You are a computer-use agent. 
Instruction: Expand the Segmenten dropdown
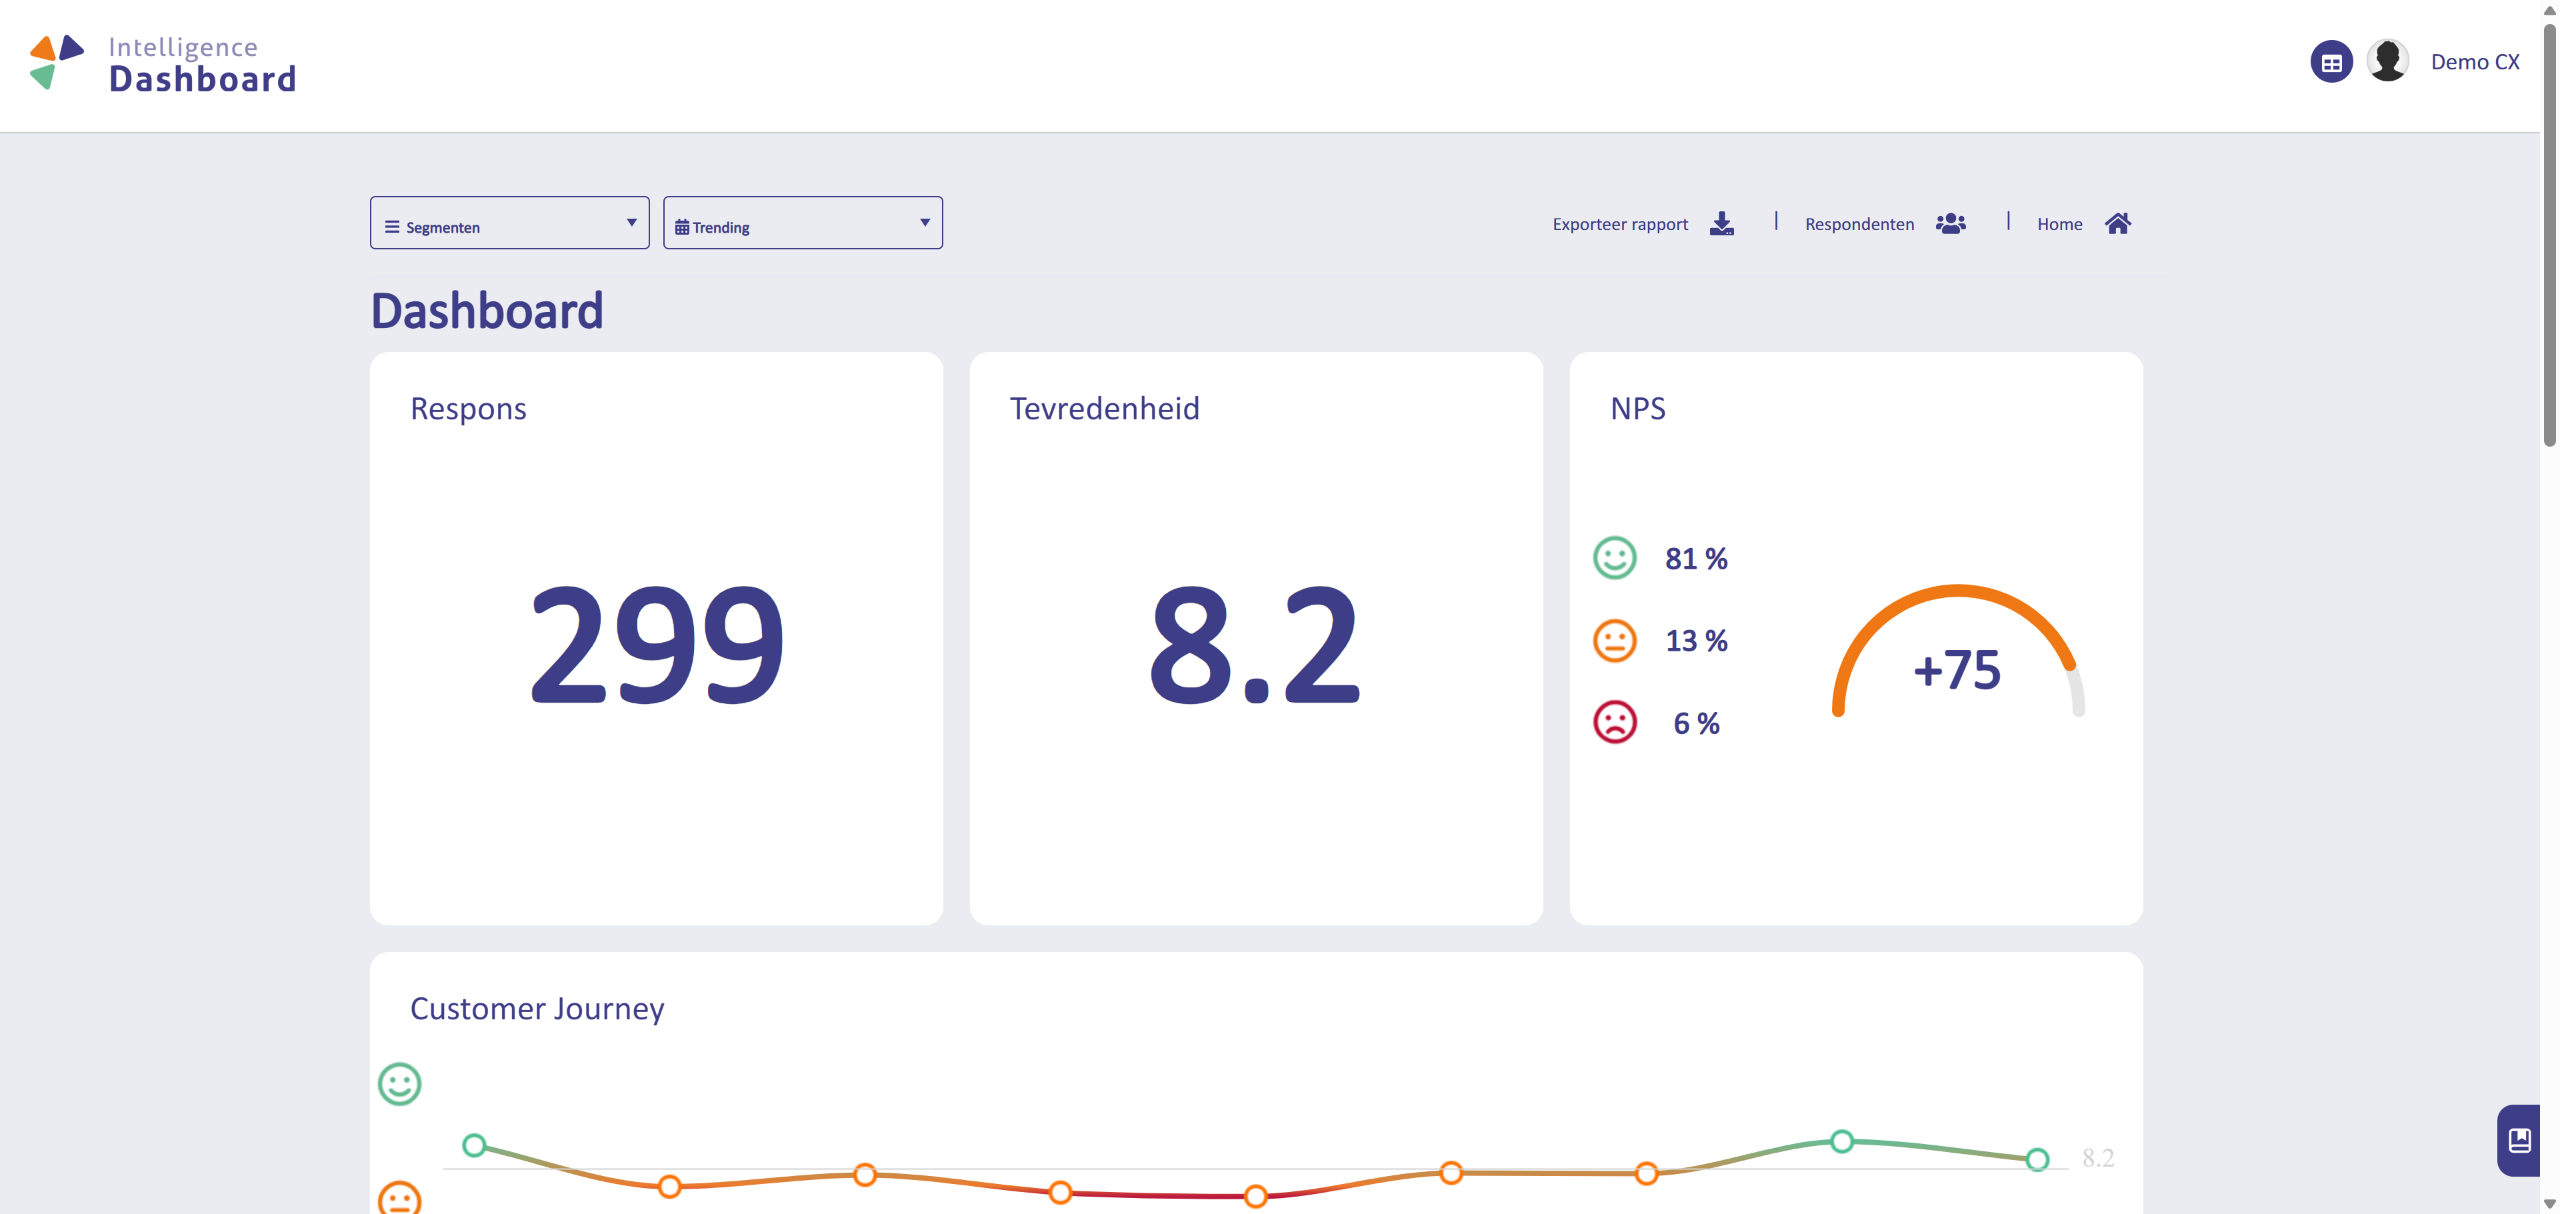click(510, 223)
